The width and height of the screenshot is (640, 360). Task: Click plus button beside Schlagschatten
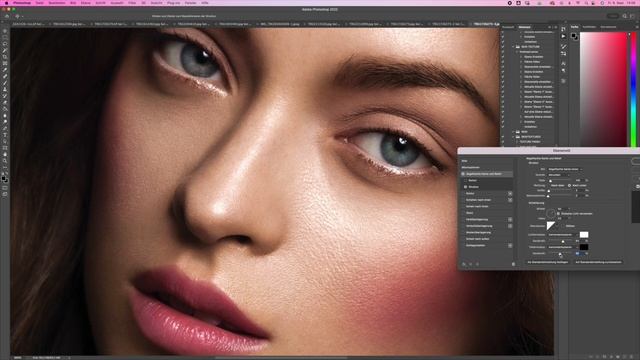pyautogui.click(x=510, y=246)
